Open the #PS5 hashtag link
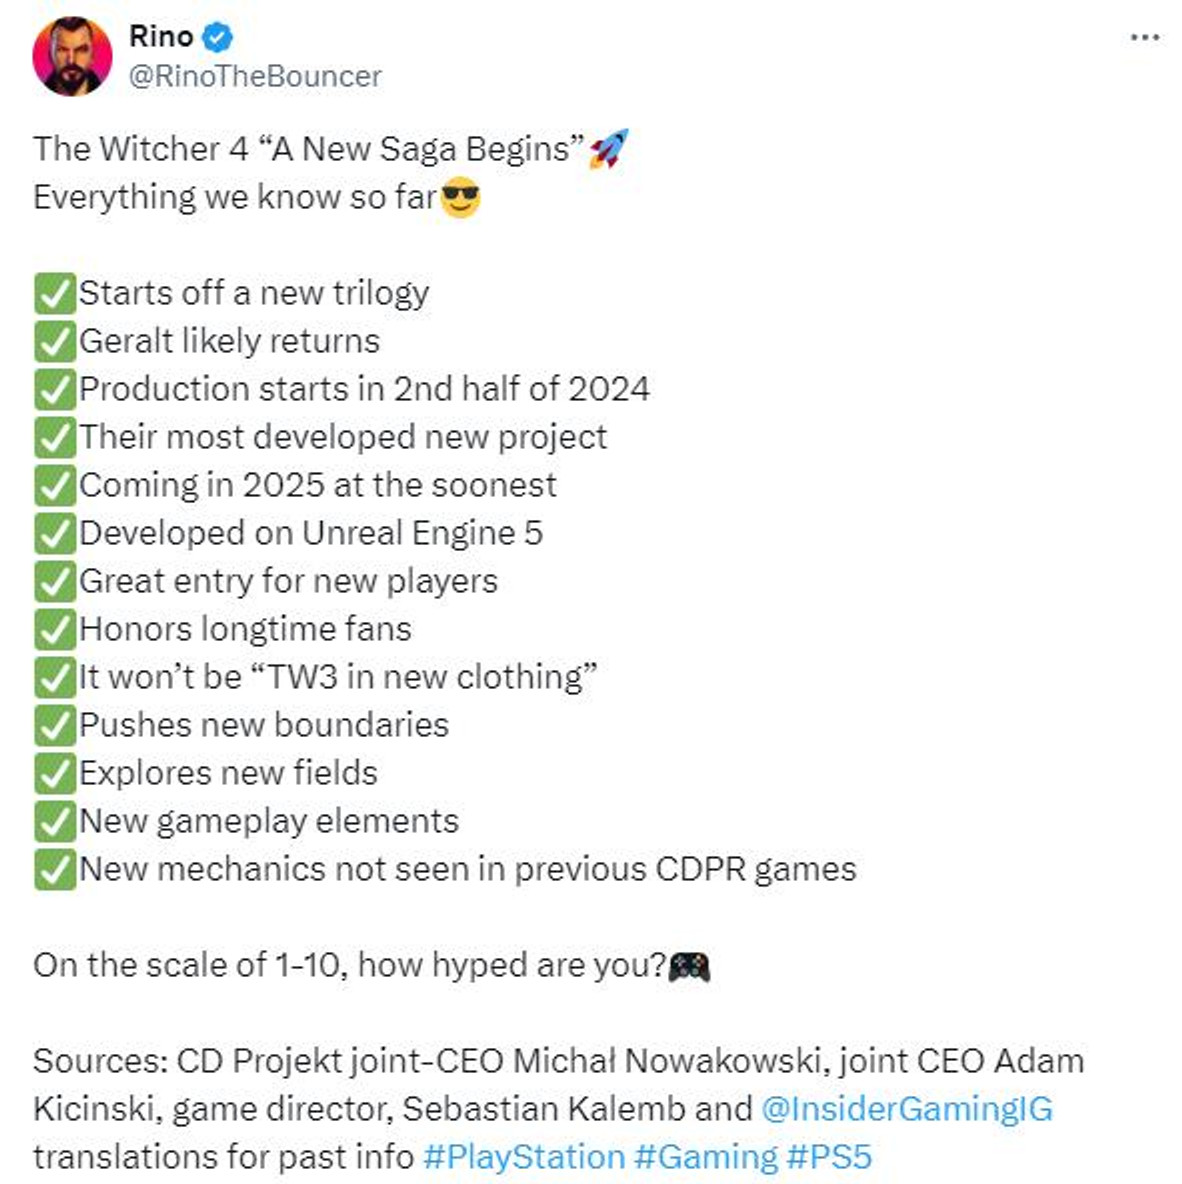 (x=829, y=1157)
